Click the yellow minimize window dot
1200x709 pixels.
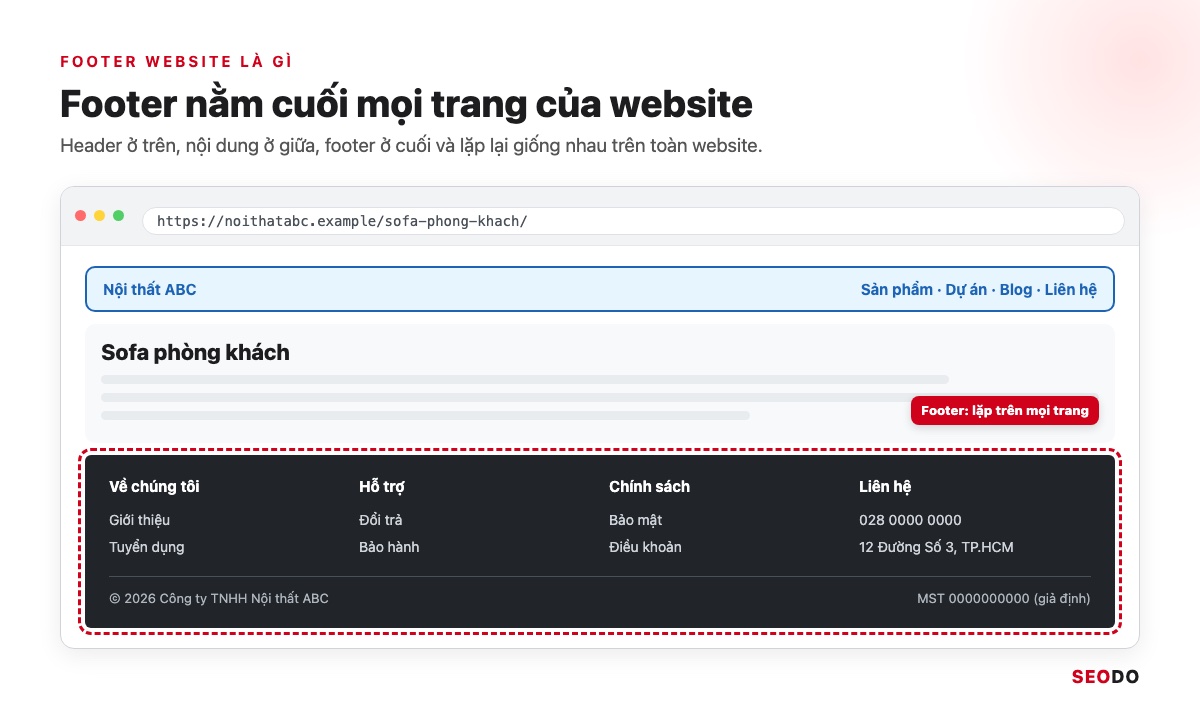point(100,216)
